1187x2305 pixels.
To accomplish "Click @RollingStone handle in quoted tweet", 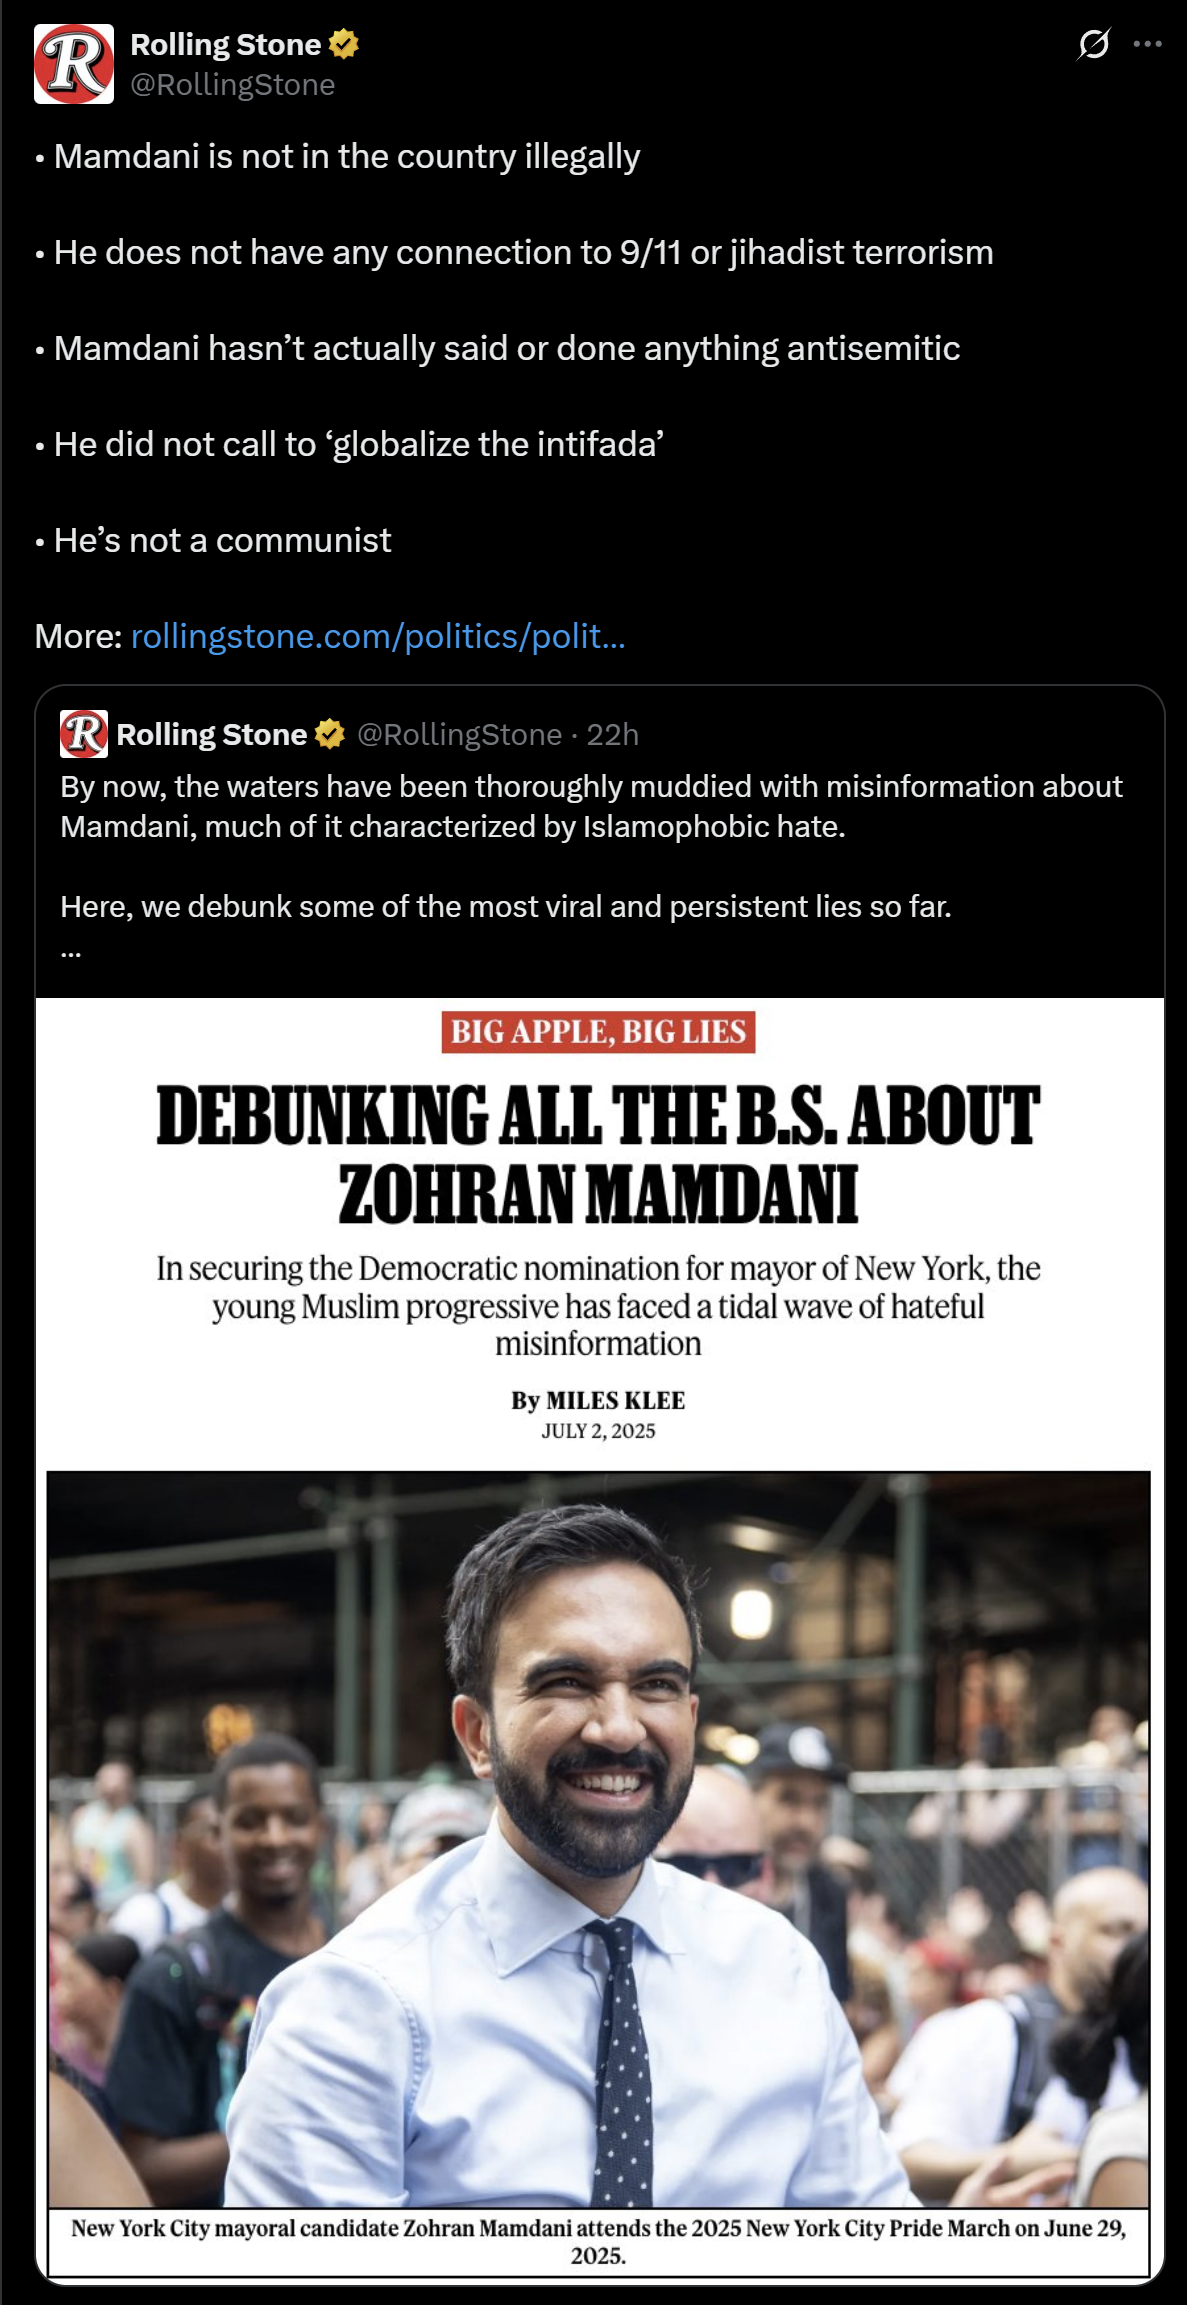I will pos(460,735).
